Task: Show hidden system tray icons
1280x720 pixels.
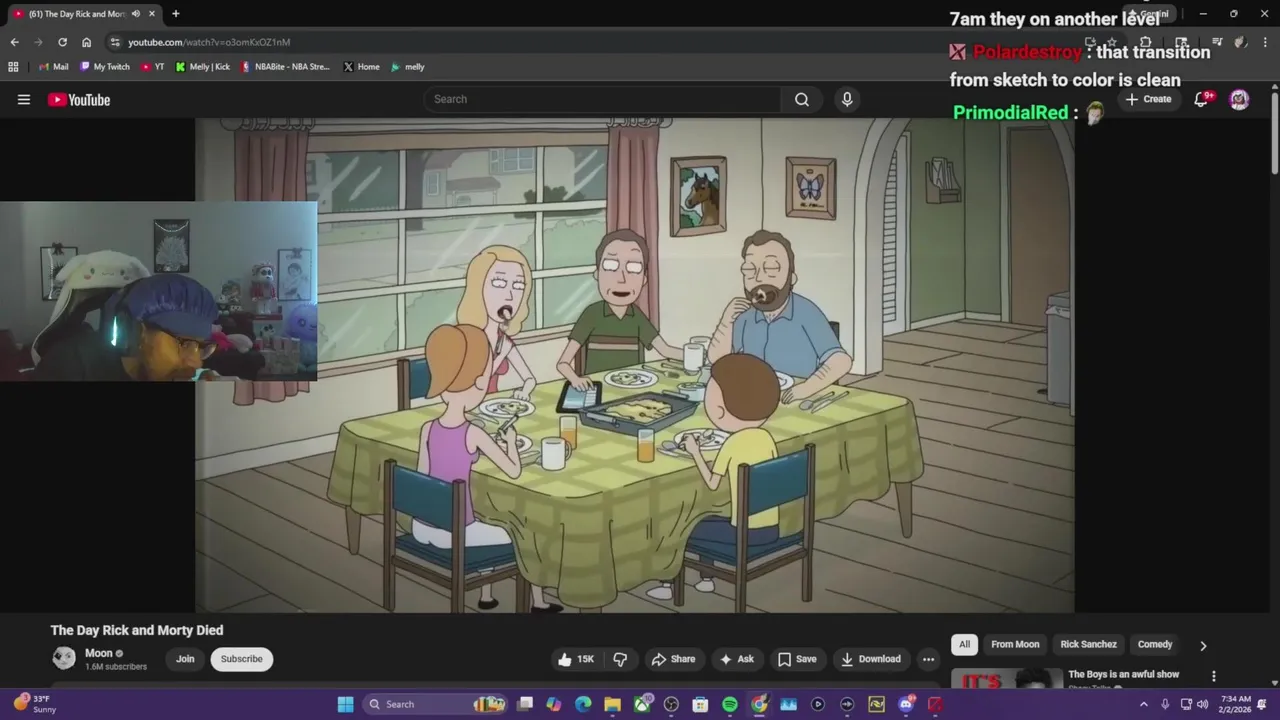Action: 1144,704
